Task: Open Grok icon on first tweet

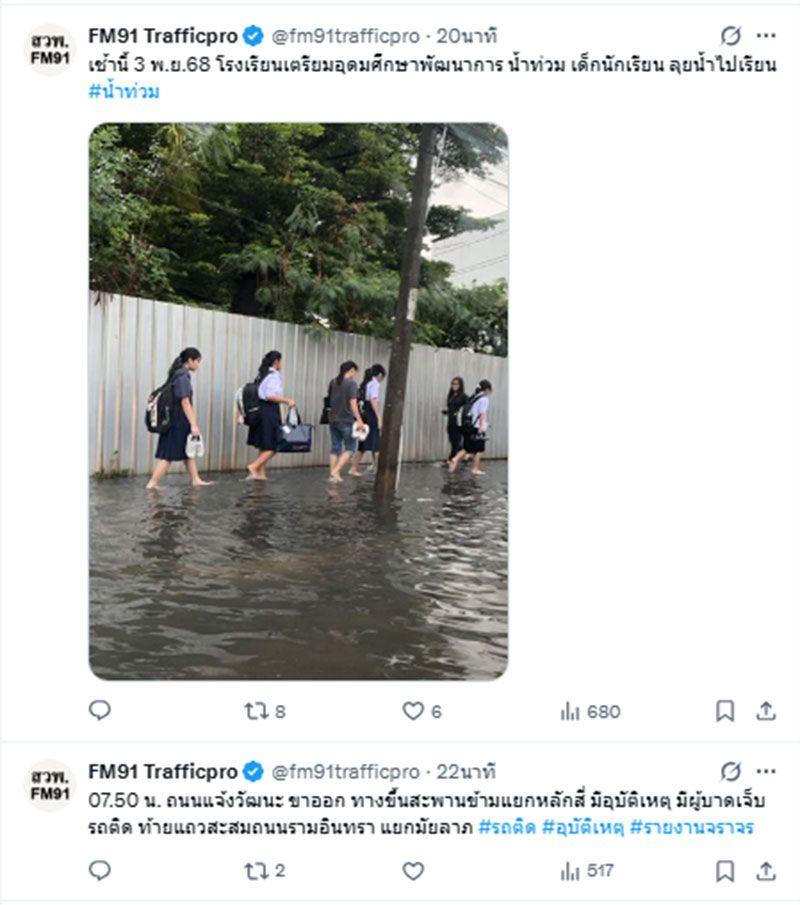Action: (x=731, y=37)
